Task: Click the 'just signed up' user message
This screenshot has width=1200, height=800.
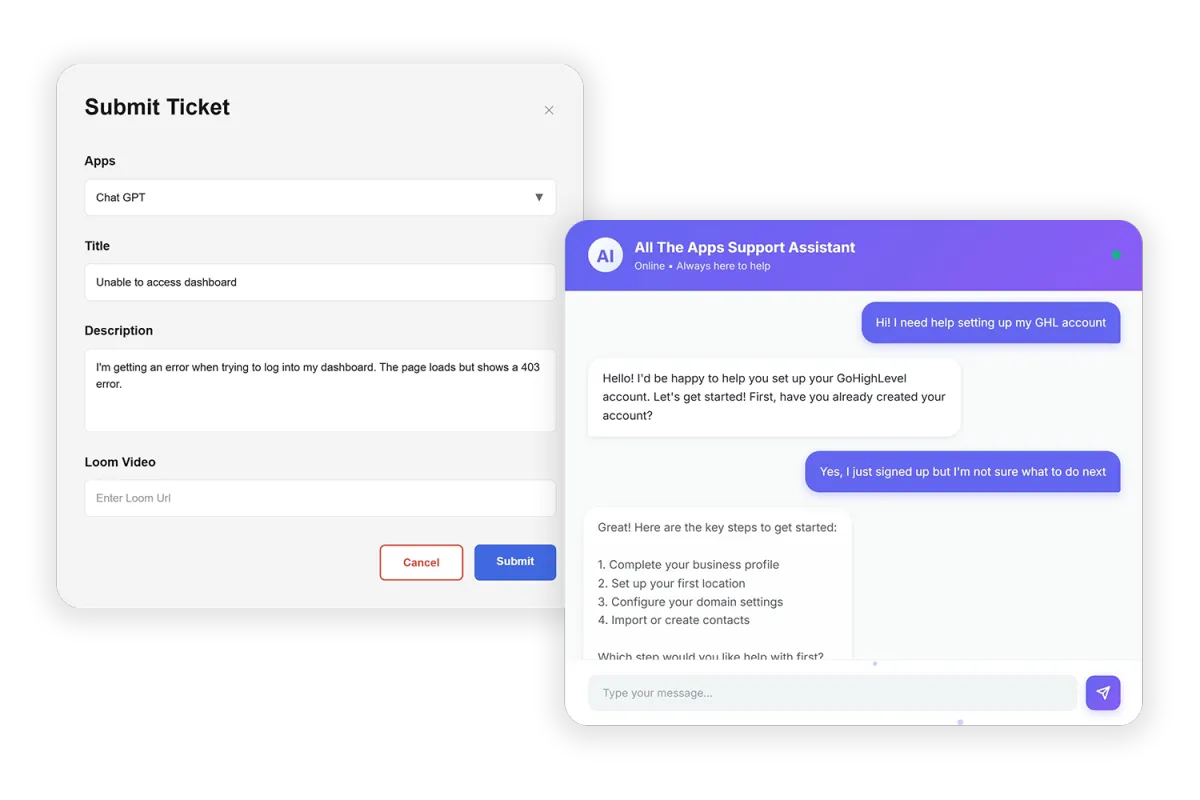Action: point(963,472)
